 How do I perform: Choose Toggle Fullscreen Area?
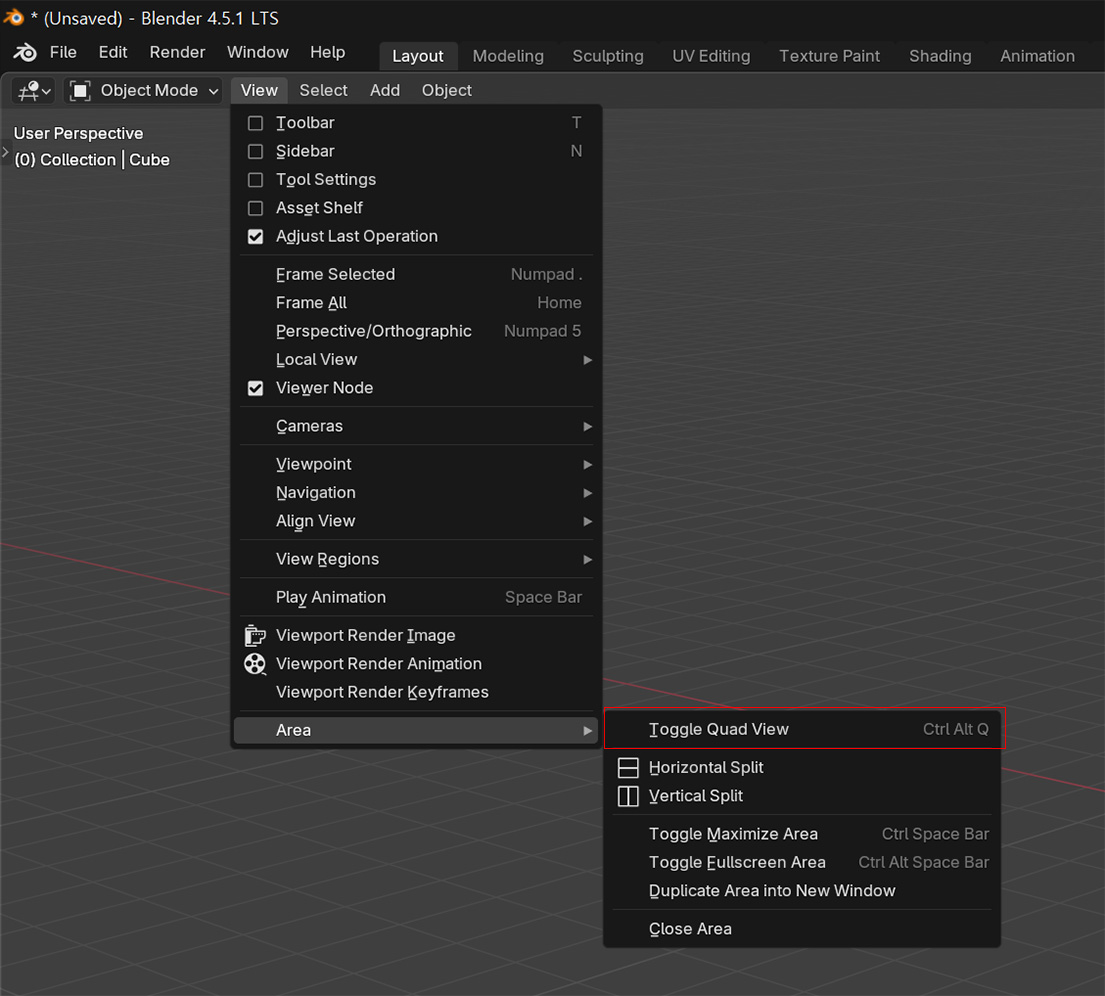point(803,863)
